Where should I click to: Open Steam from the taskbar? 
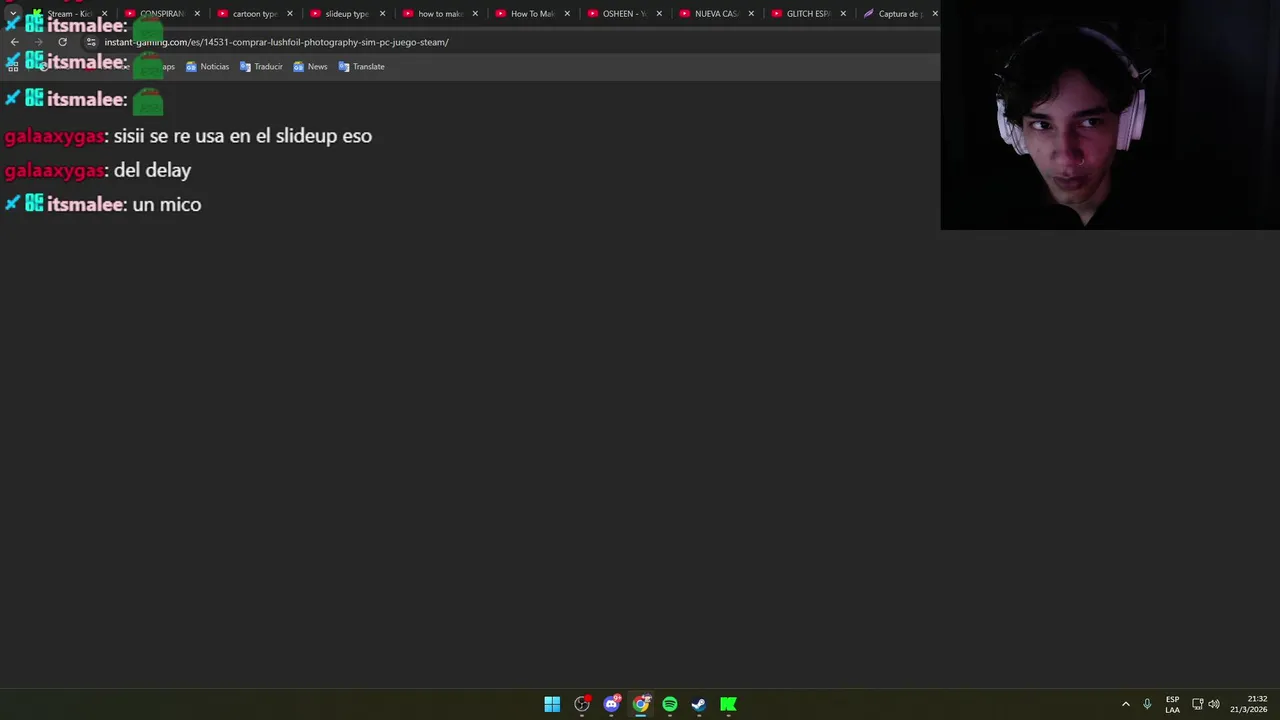[x=699, y=704]
